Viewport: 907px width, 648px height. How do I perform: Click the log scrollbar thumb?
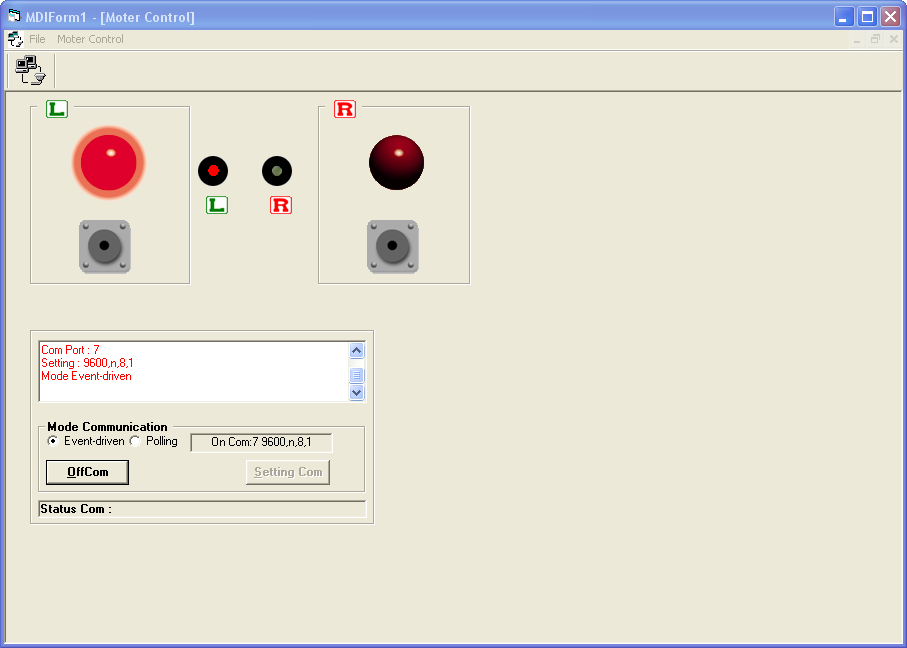coord(356,375)
